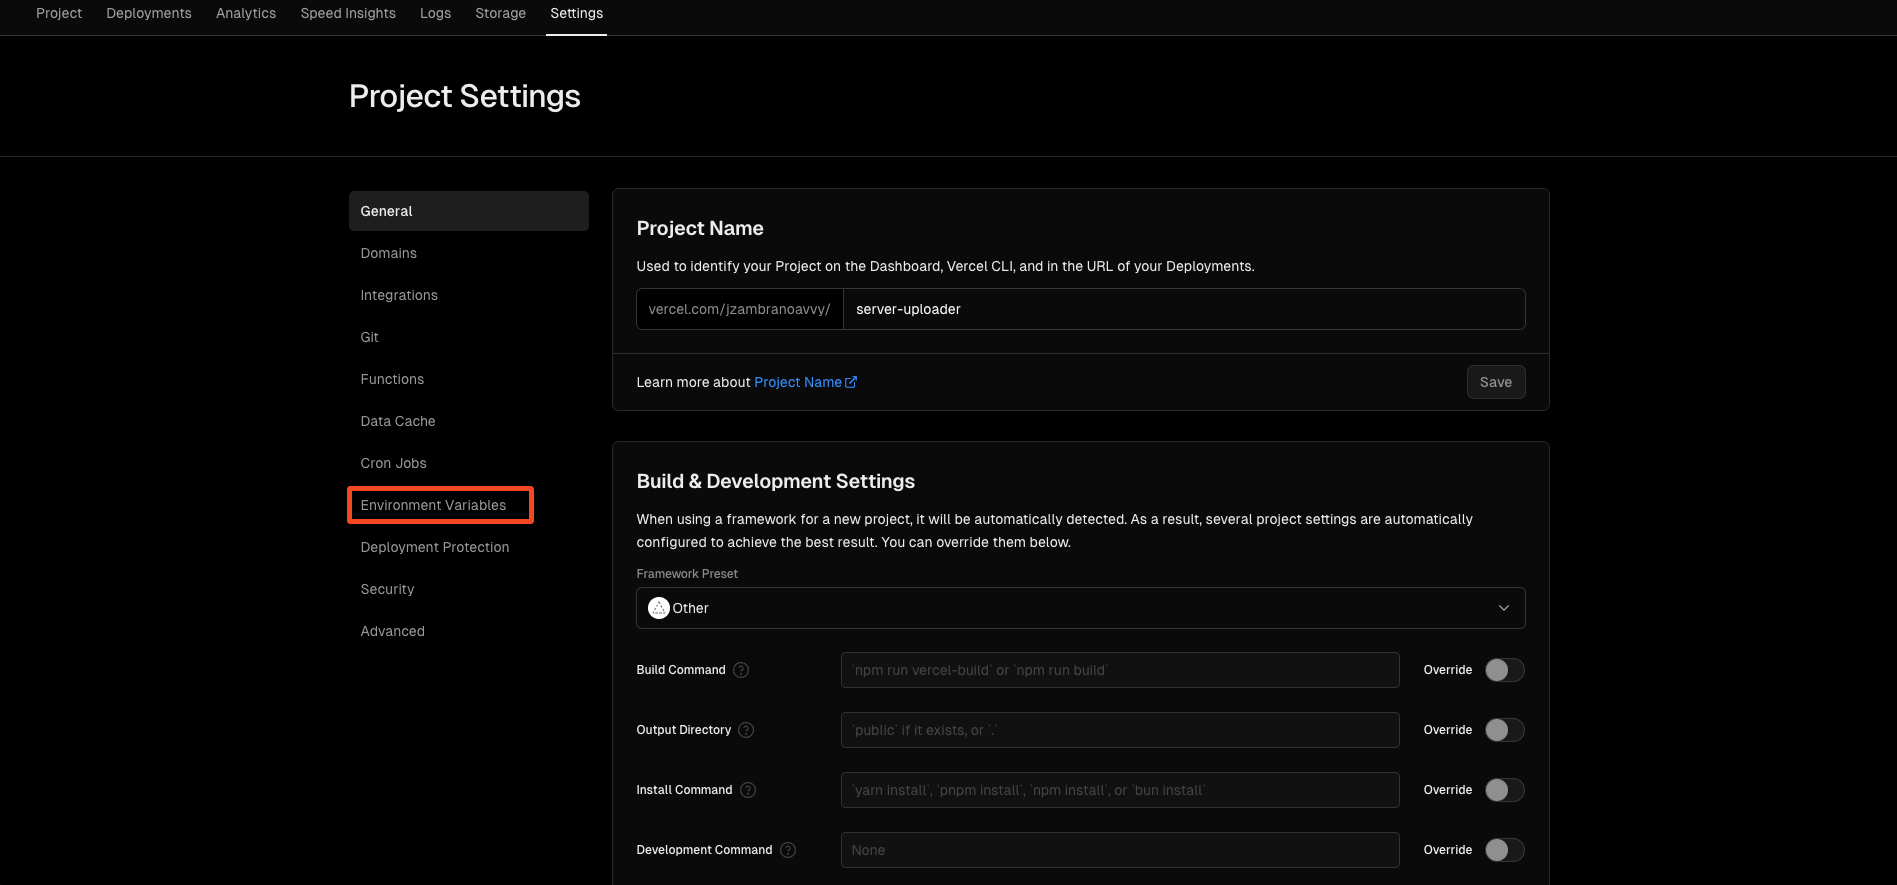1897x885 pixels.
Task: Click the project name input field
Action: point(1183,309)
